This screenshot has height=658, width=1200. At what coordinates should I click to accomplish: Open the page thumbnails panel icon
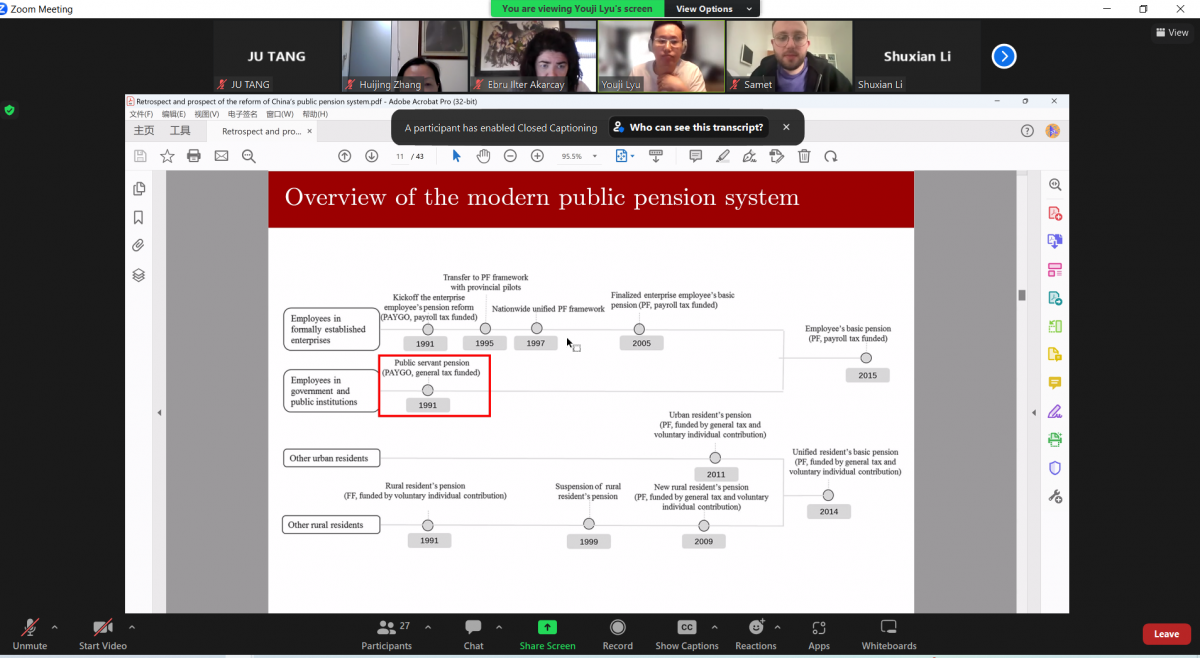coord(139,189)
